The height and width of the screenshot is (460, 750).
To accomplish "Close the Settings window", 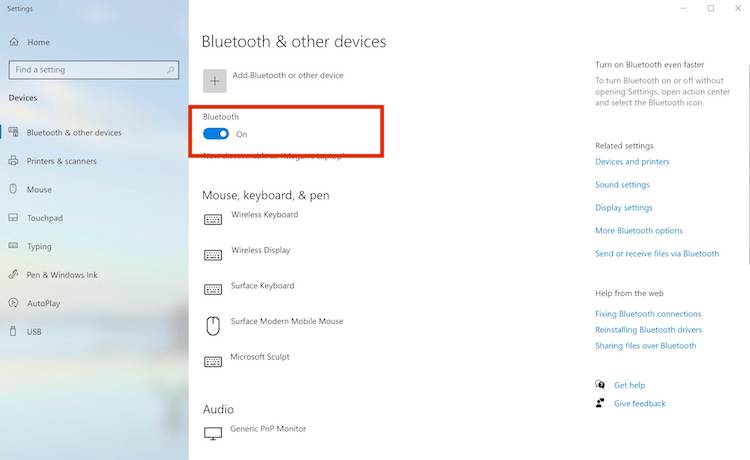I will tap(738, 8).
